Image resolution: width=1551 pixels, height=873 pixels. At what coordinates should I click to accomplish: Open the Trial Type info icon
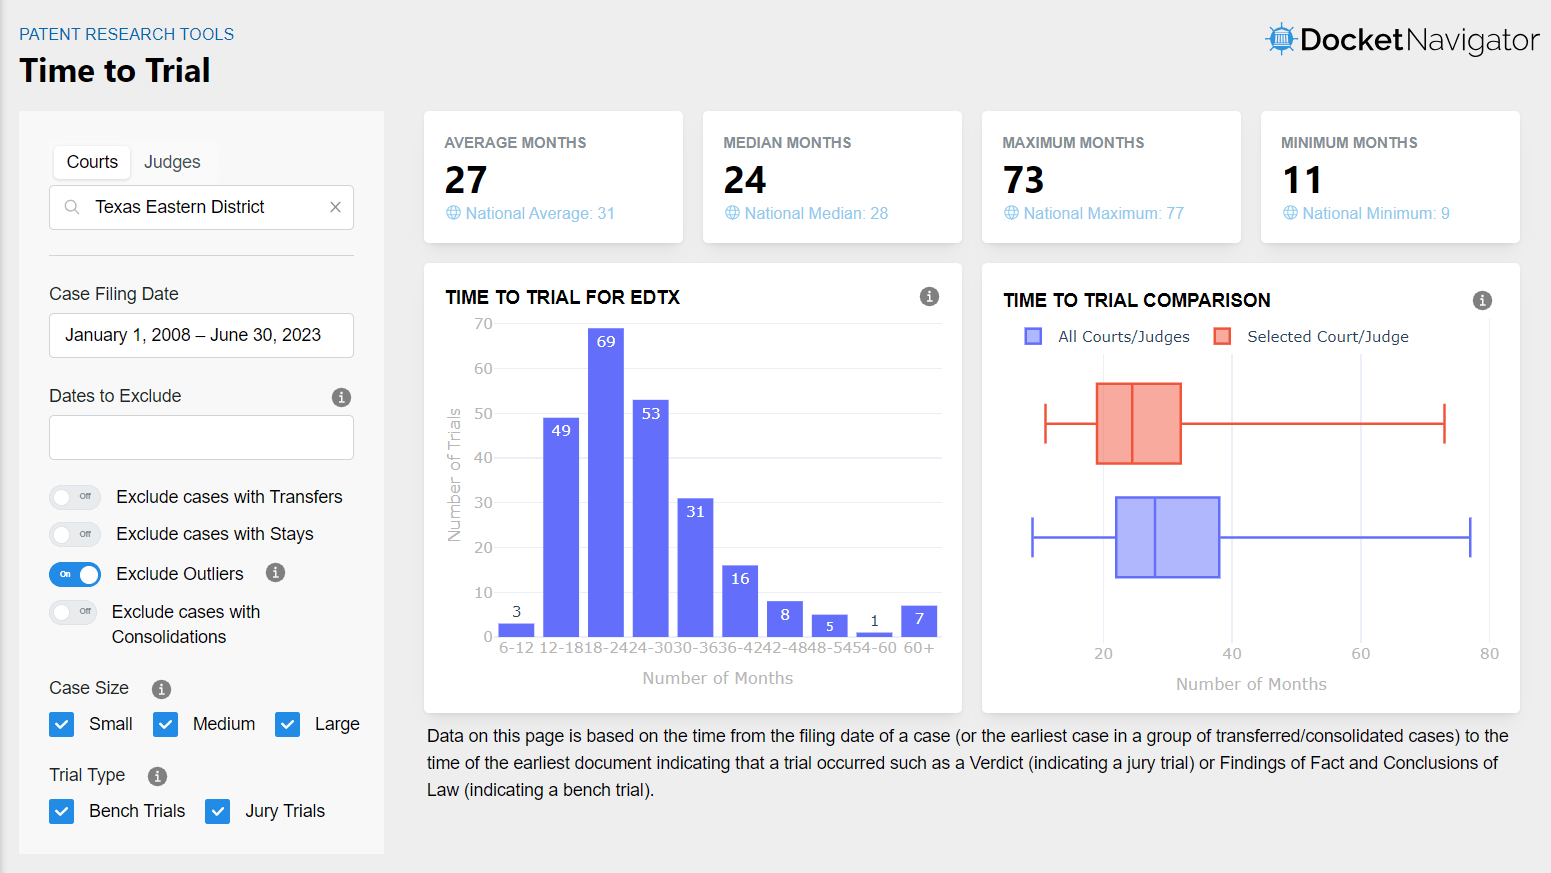tap(157, 776)
